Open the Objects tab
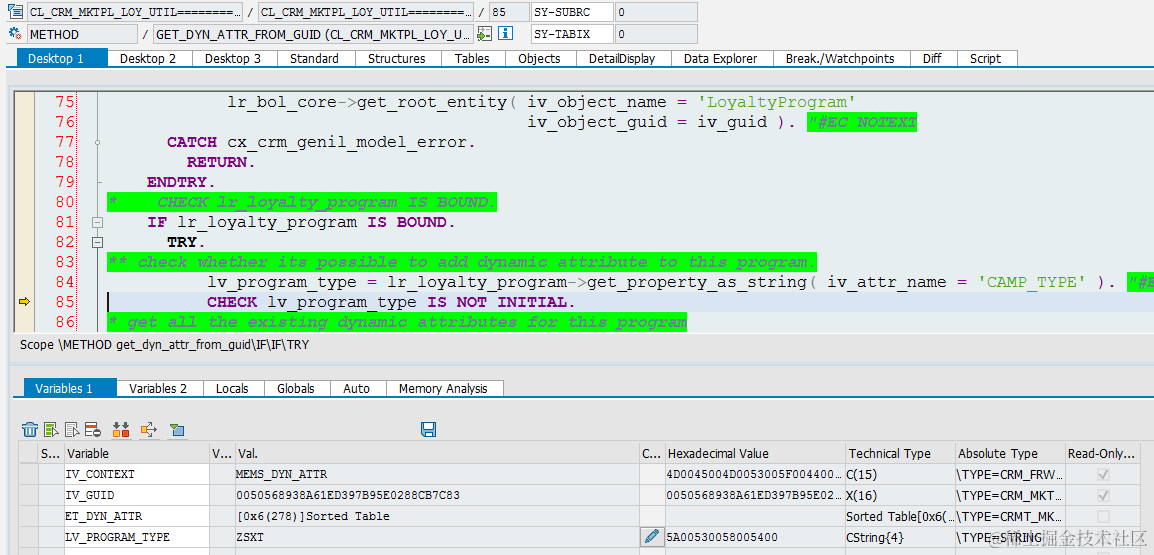Screen dimensions: 1154x555 click(x=539, y=58)
